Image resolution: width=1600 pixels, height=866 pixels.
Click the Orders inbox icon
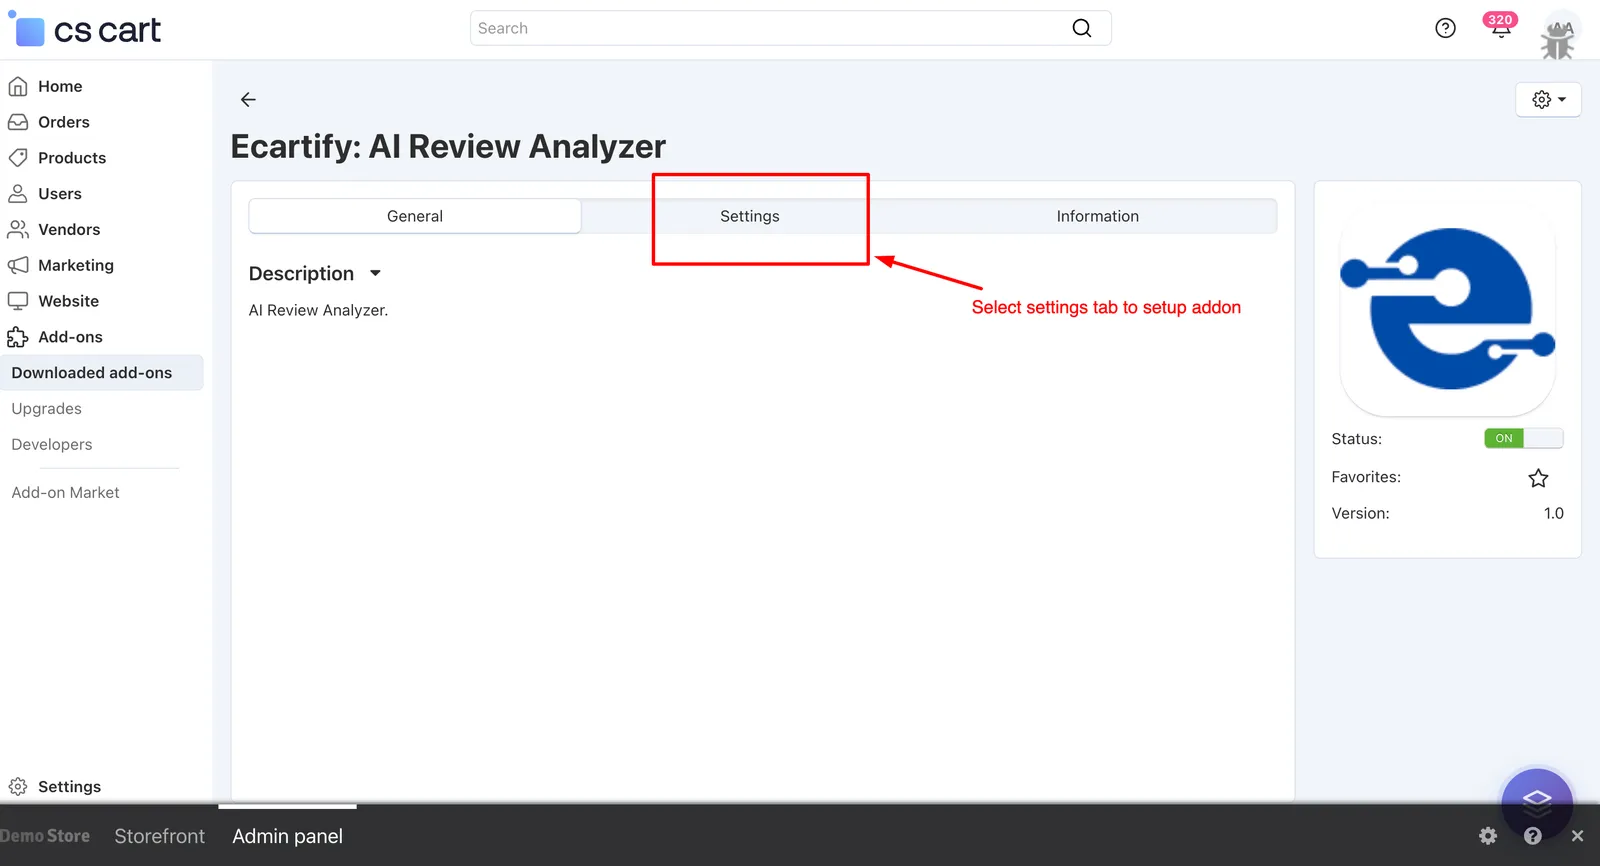[18, 122]
